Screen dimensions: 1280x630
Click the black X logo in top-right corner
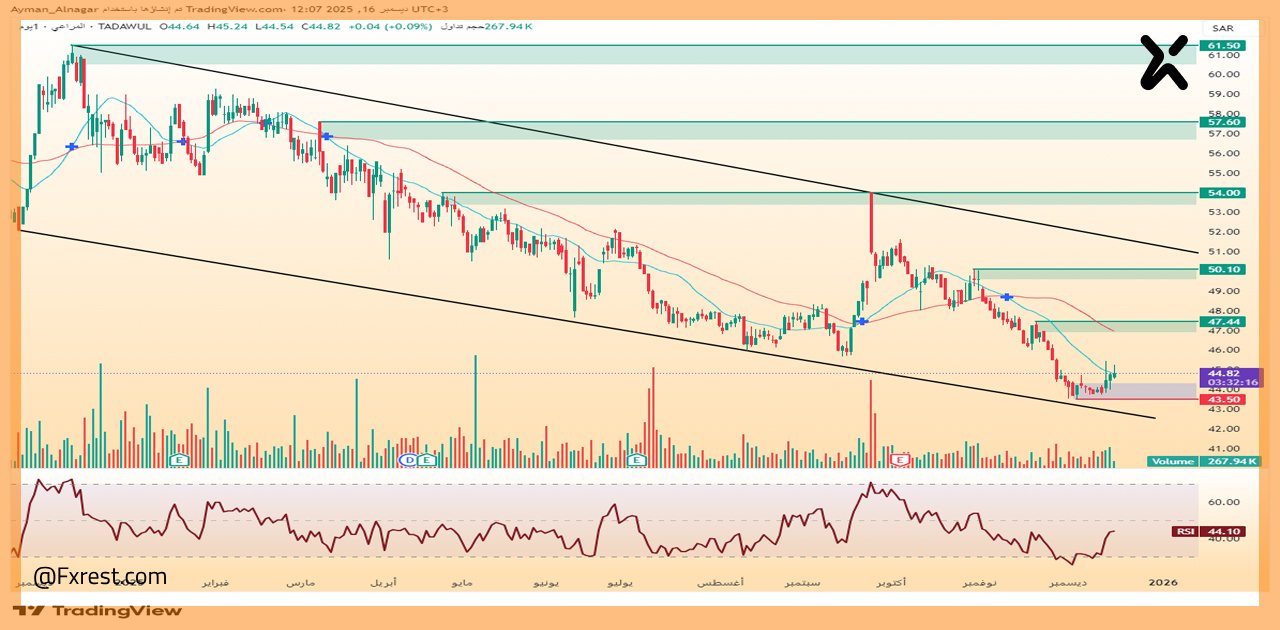pos(1164,62)
